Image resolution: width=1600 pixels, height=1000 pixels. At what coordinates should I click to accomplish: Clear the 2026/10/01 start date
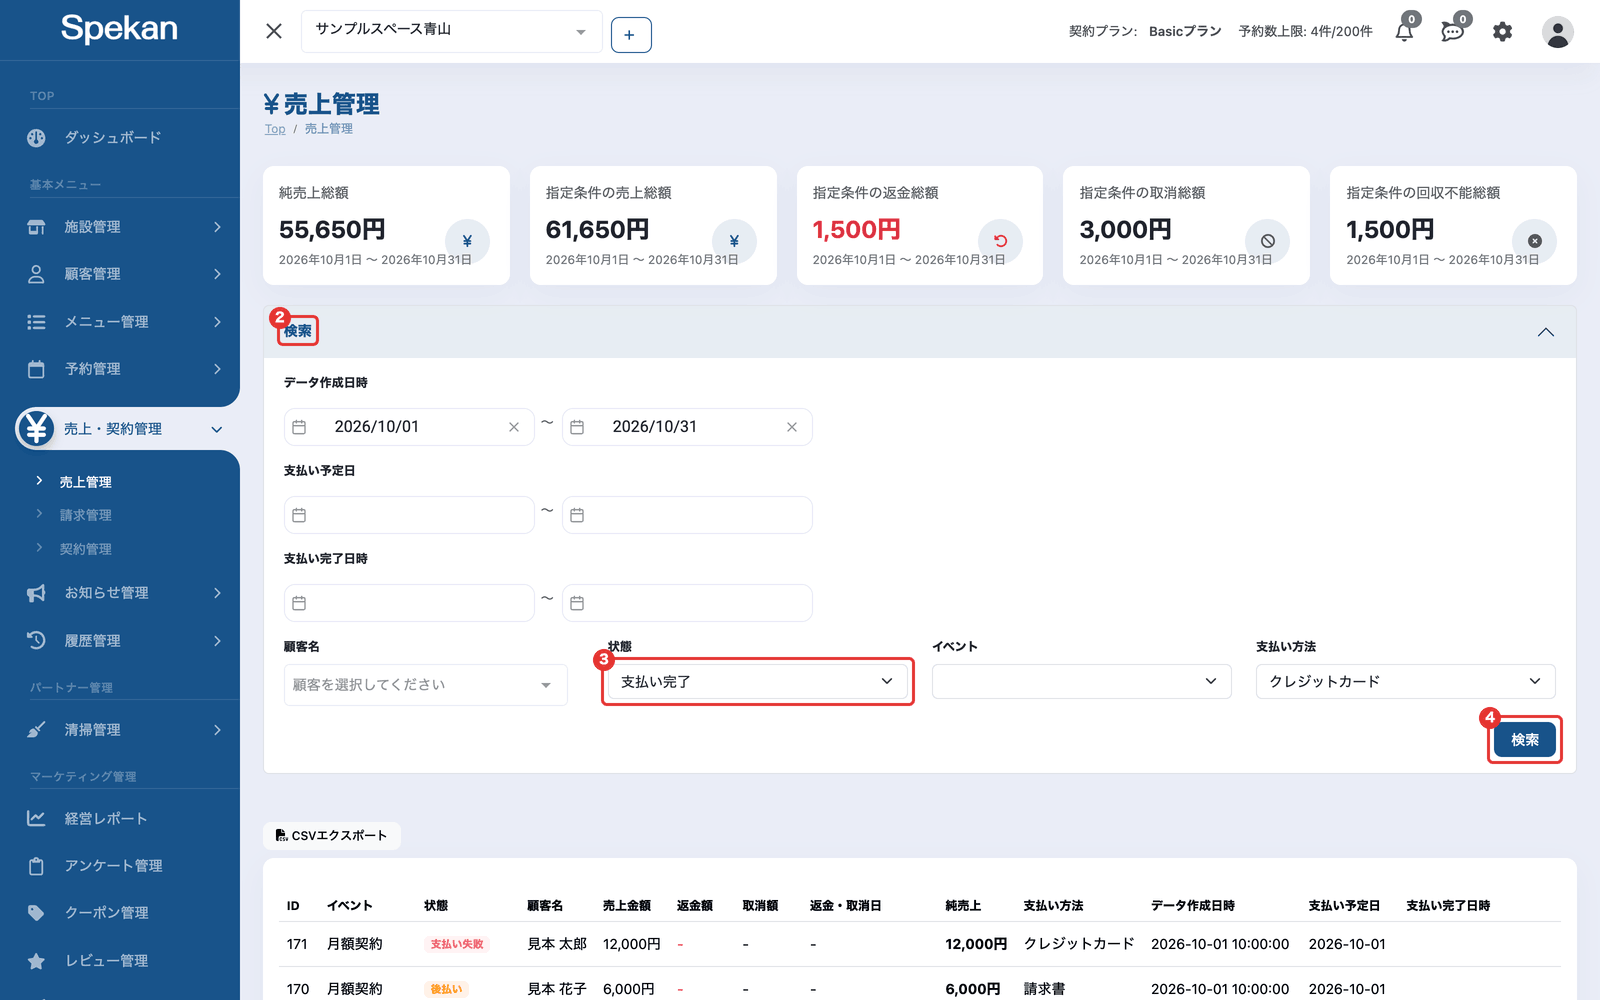(x=514, y=427)
